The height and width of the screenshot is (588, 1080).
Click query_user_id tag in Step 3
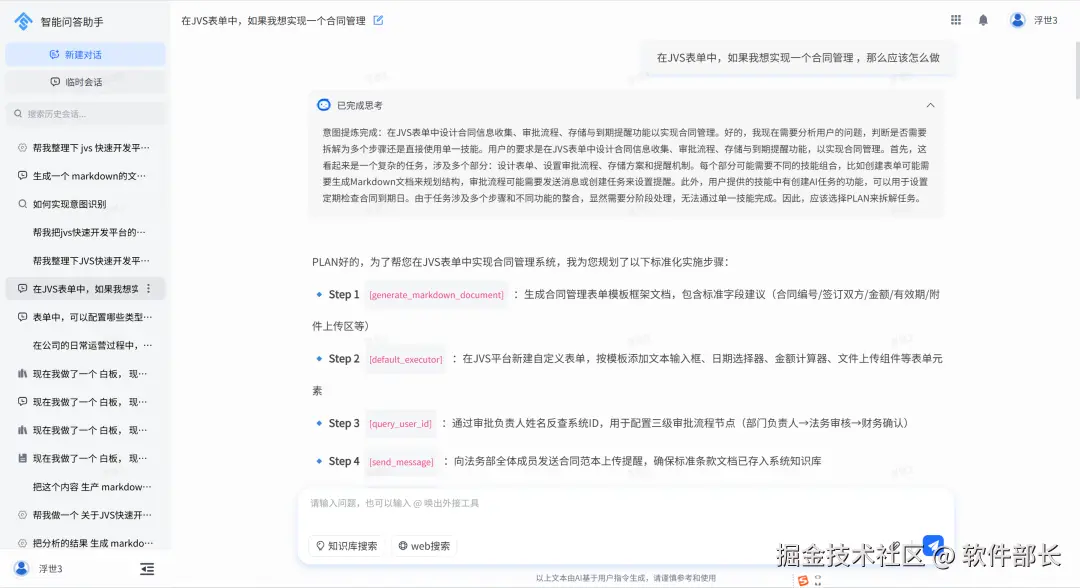400,423
